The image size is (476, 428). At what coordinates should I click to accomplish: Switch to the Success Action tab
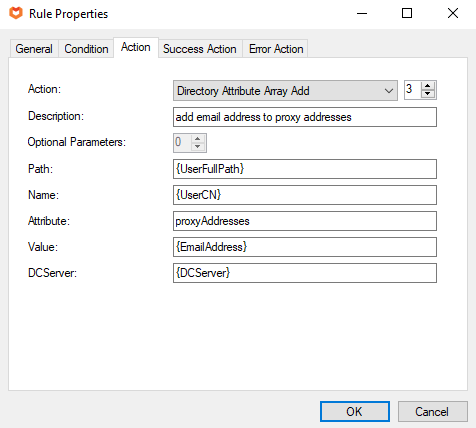point(200,49)
